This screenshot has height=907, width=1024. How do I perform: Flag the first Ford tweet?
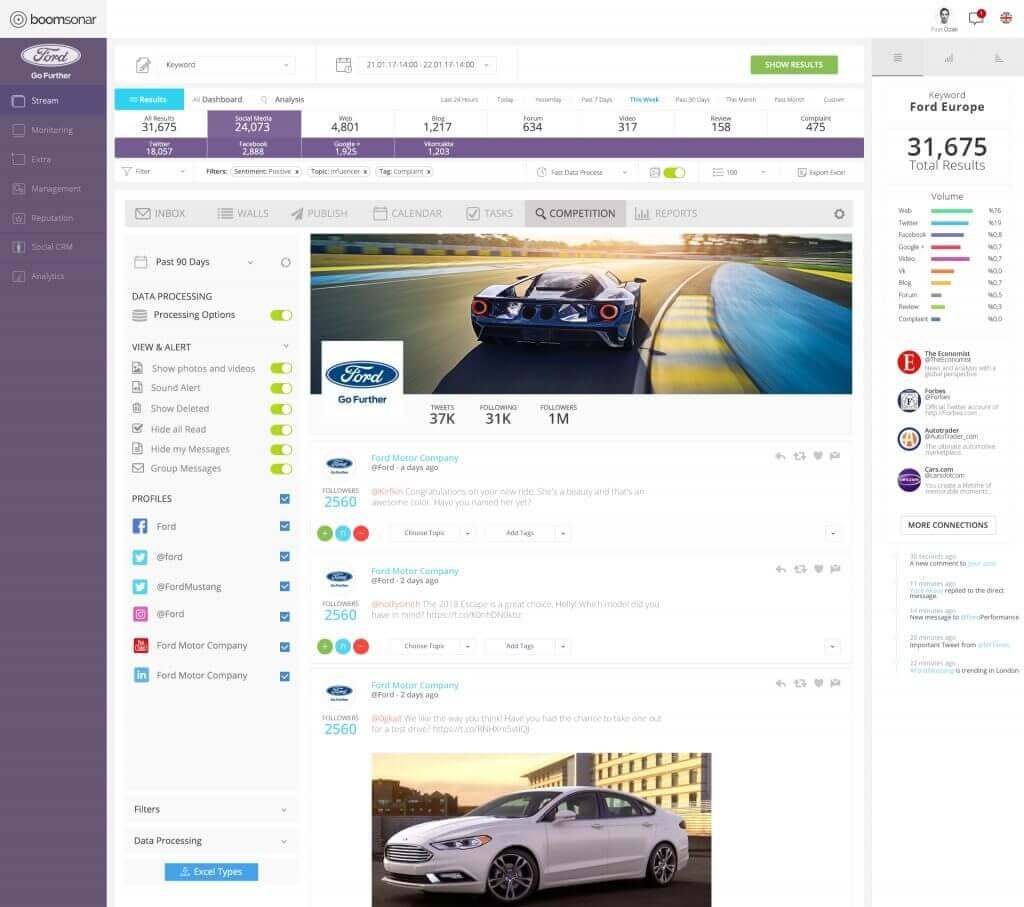click(835, 456)
